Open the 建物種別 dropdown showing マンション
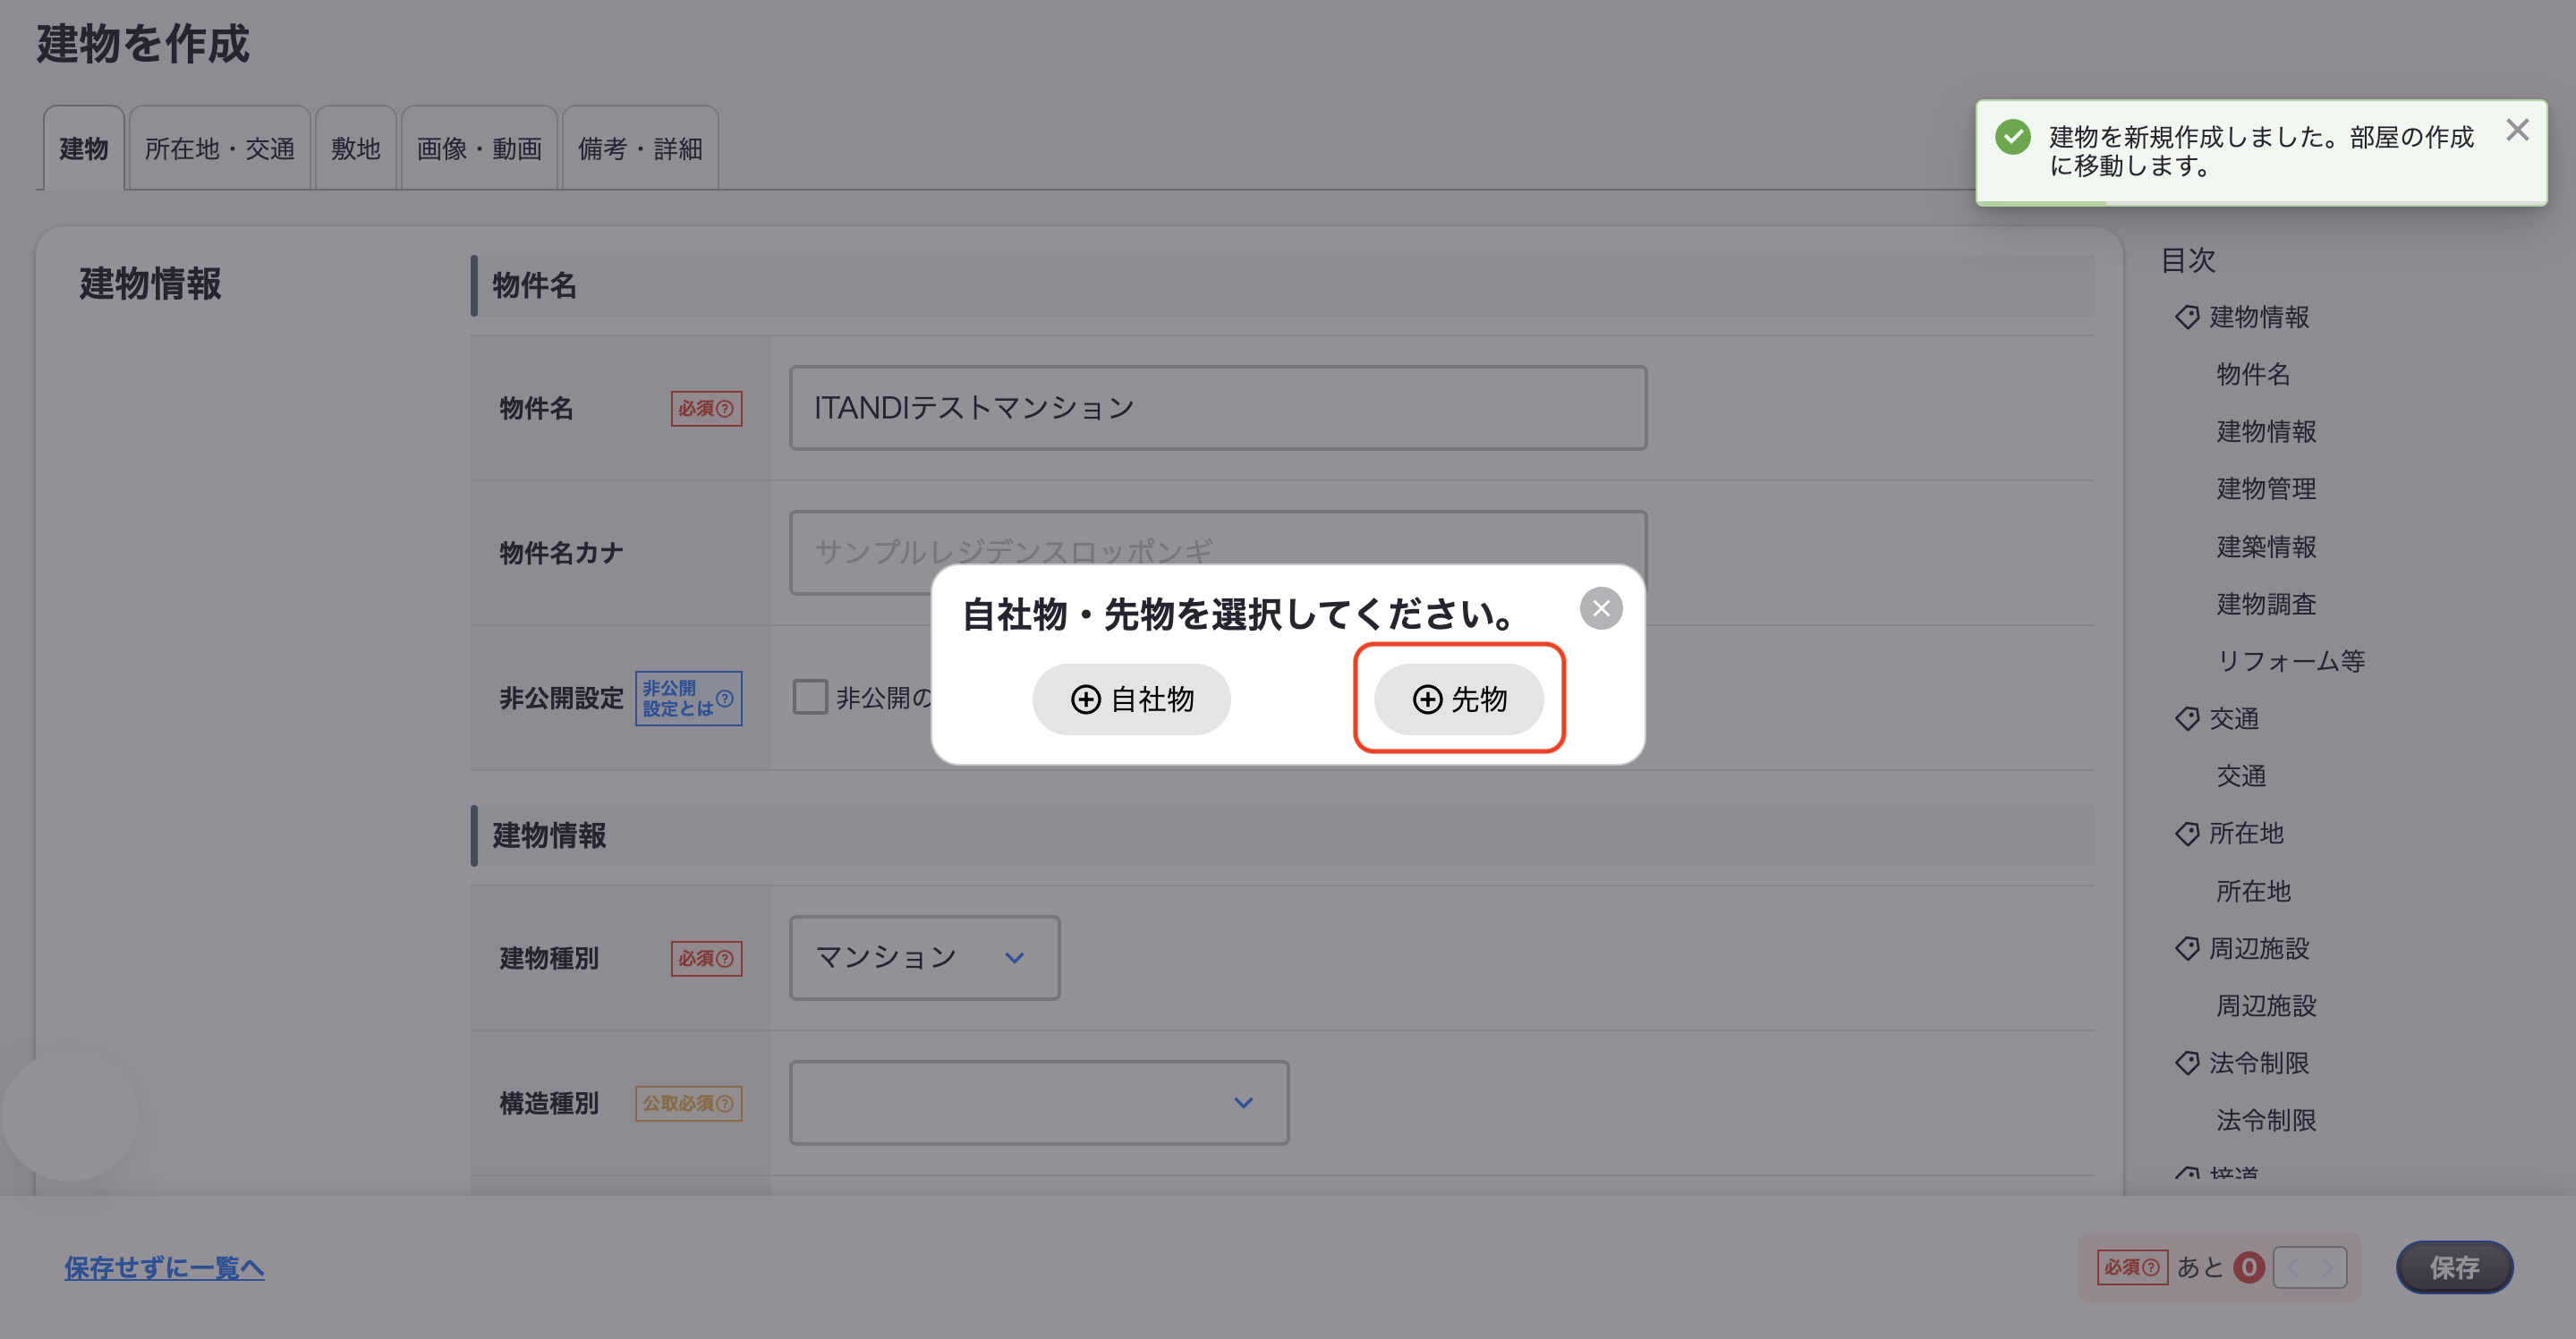The width and height of the screenshot is (2576, 1339). (x=925, y=958)
